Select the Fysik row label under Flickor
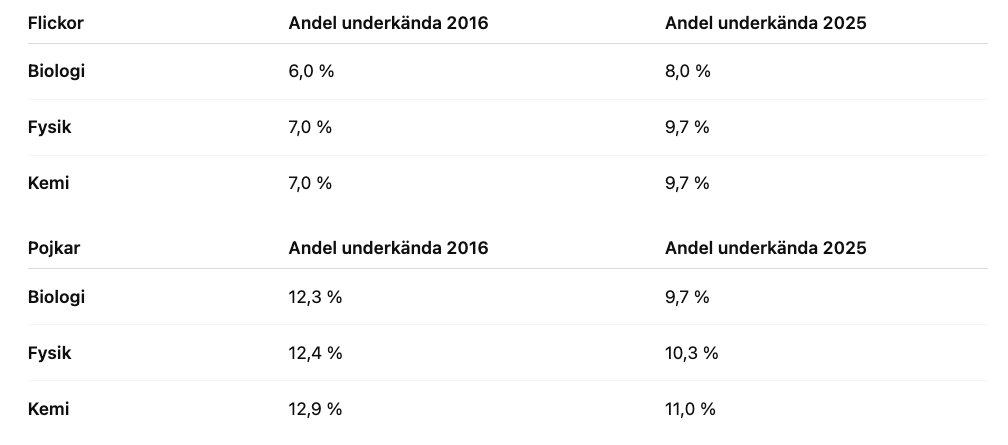The height and width of the screenshot is (445, 1008). click(x=50, y=127)
